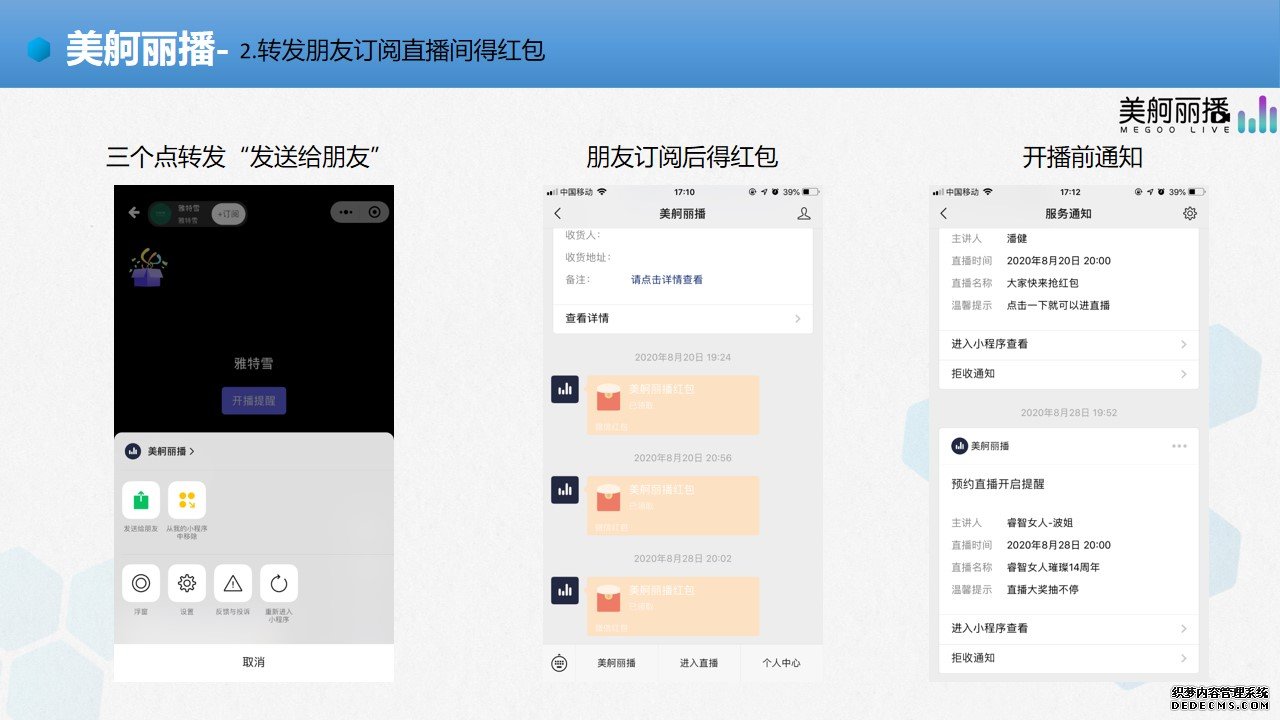Switch to keyboard with the bottom-bar keyboard icon
The image size is (1280, 720).
[x=559, y=663]
